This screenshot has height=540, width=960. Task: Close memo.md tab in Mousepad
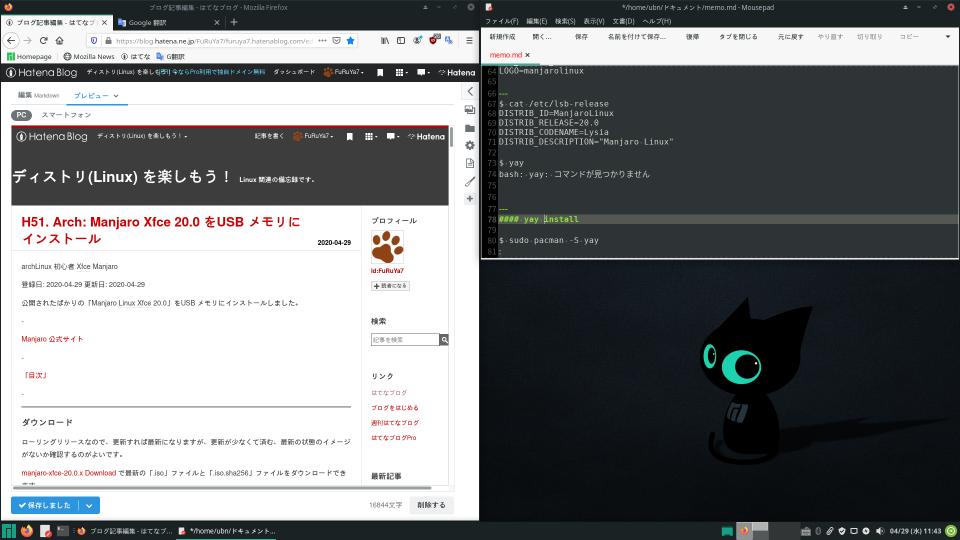528,55
